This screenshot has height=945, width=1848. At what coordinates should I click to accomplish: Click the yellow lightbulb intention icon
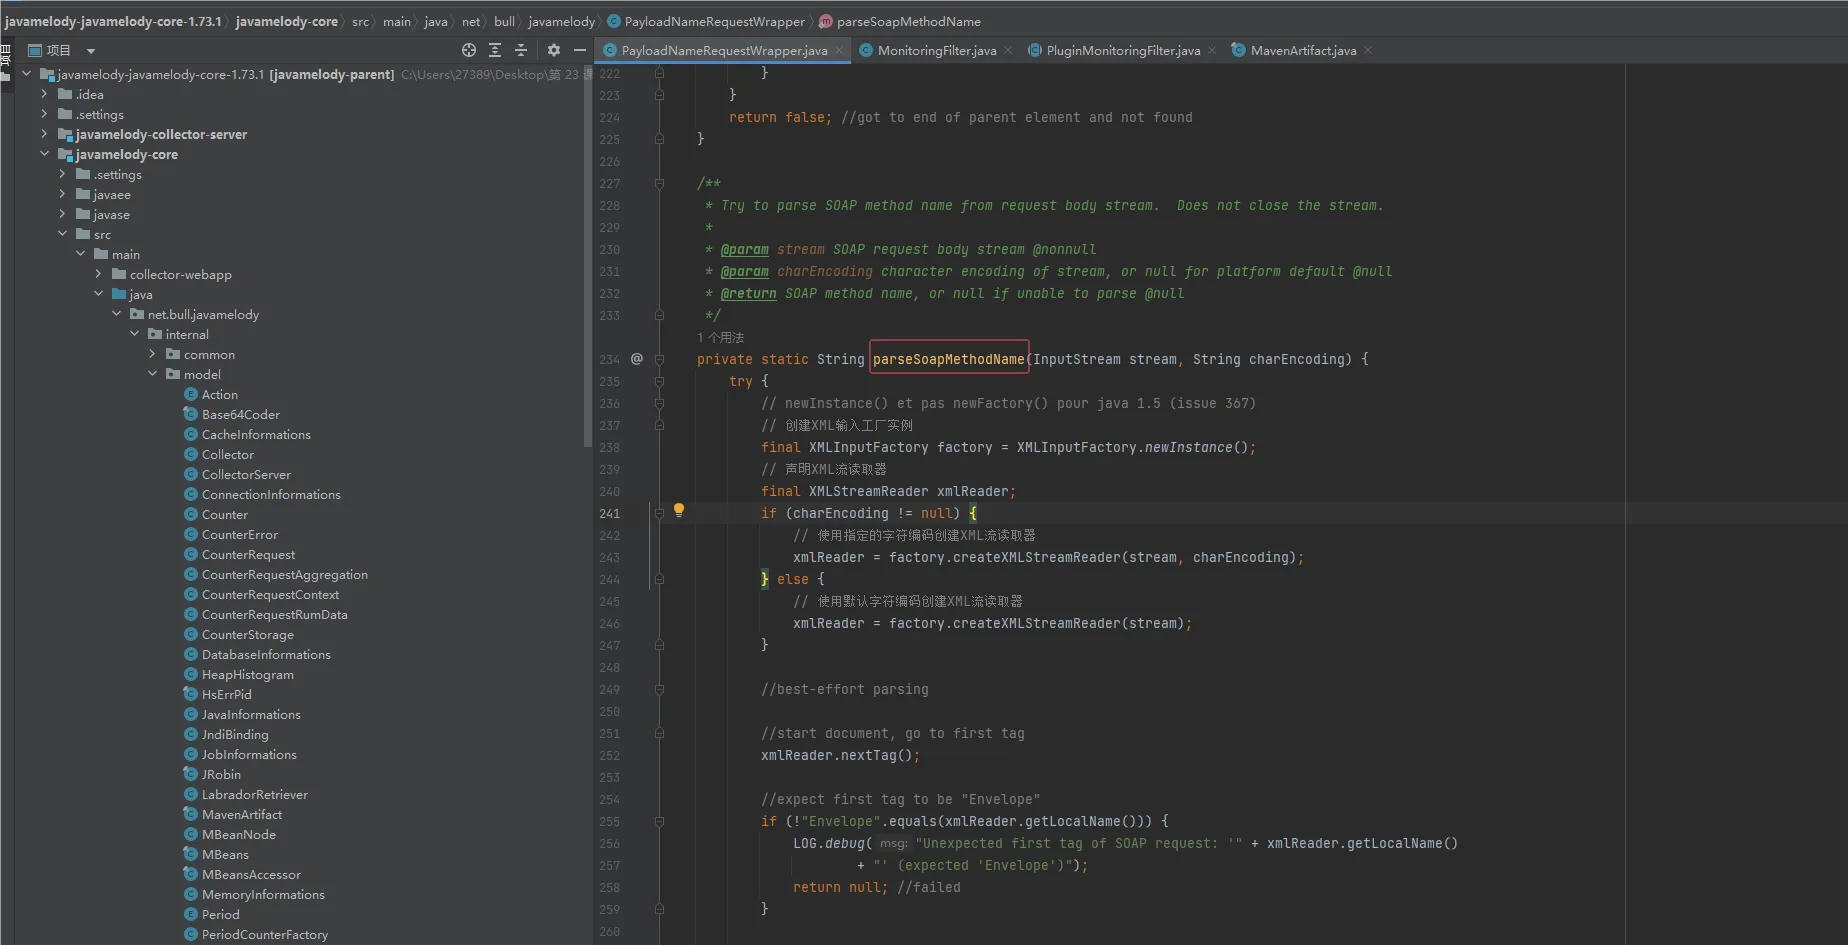click(x=679, y=511)
